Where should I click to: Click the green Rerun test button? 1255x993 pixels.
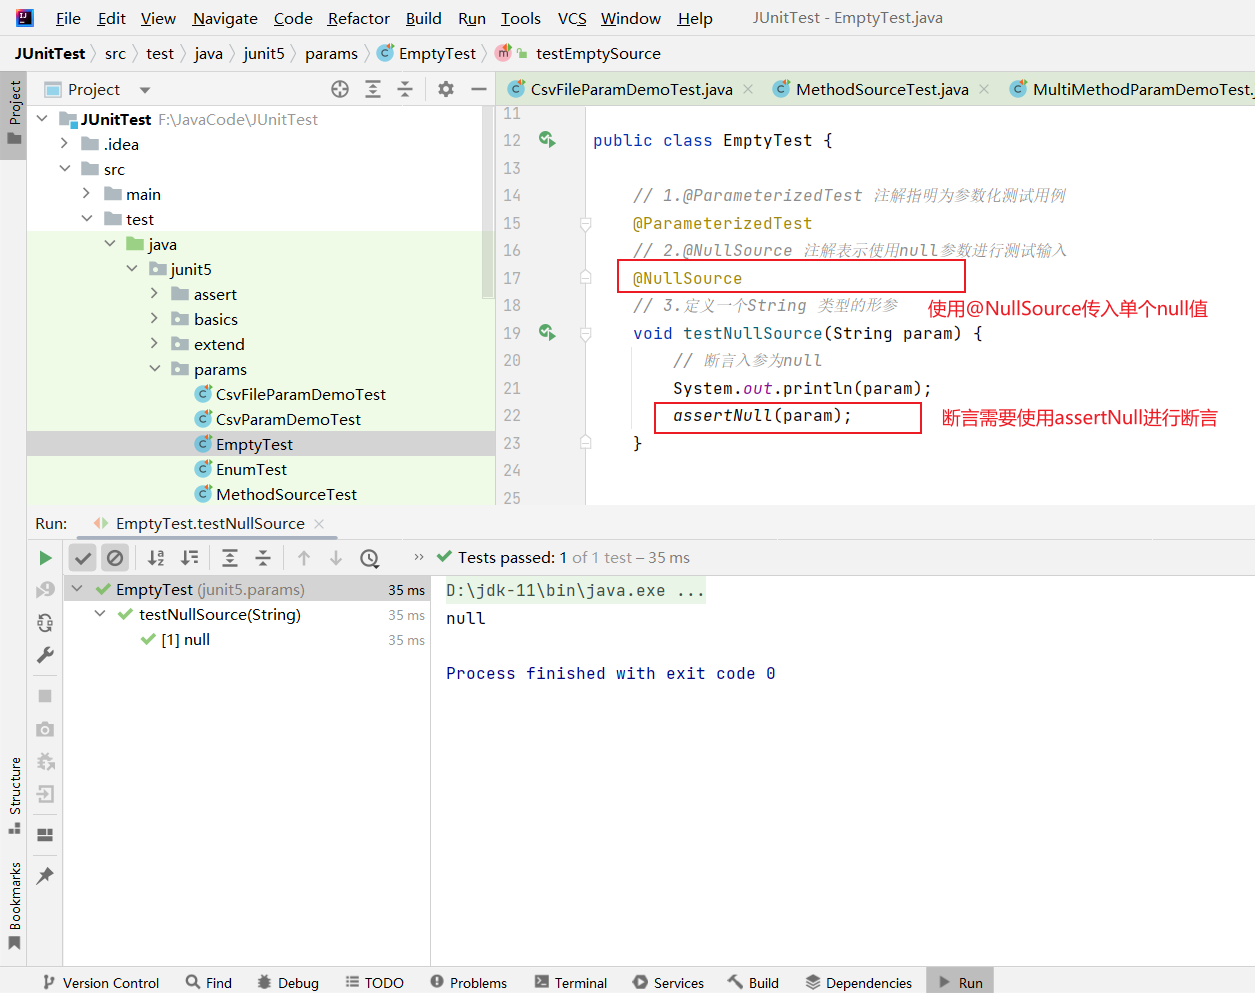click(x=45, y=558)
